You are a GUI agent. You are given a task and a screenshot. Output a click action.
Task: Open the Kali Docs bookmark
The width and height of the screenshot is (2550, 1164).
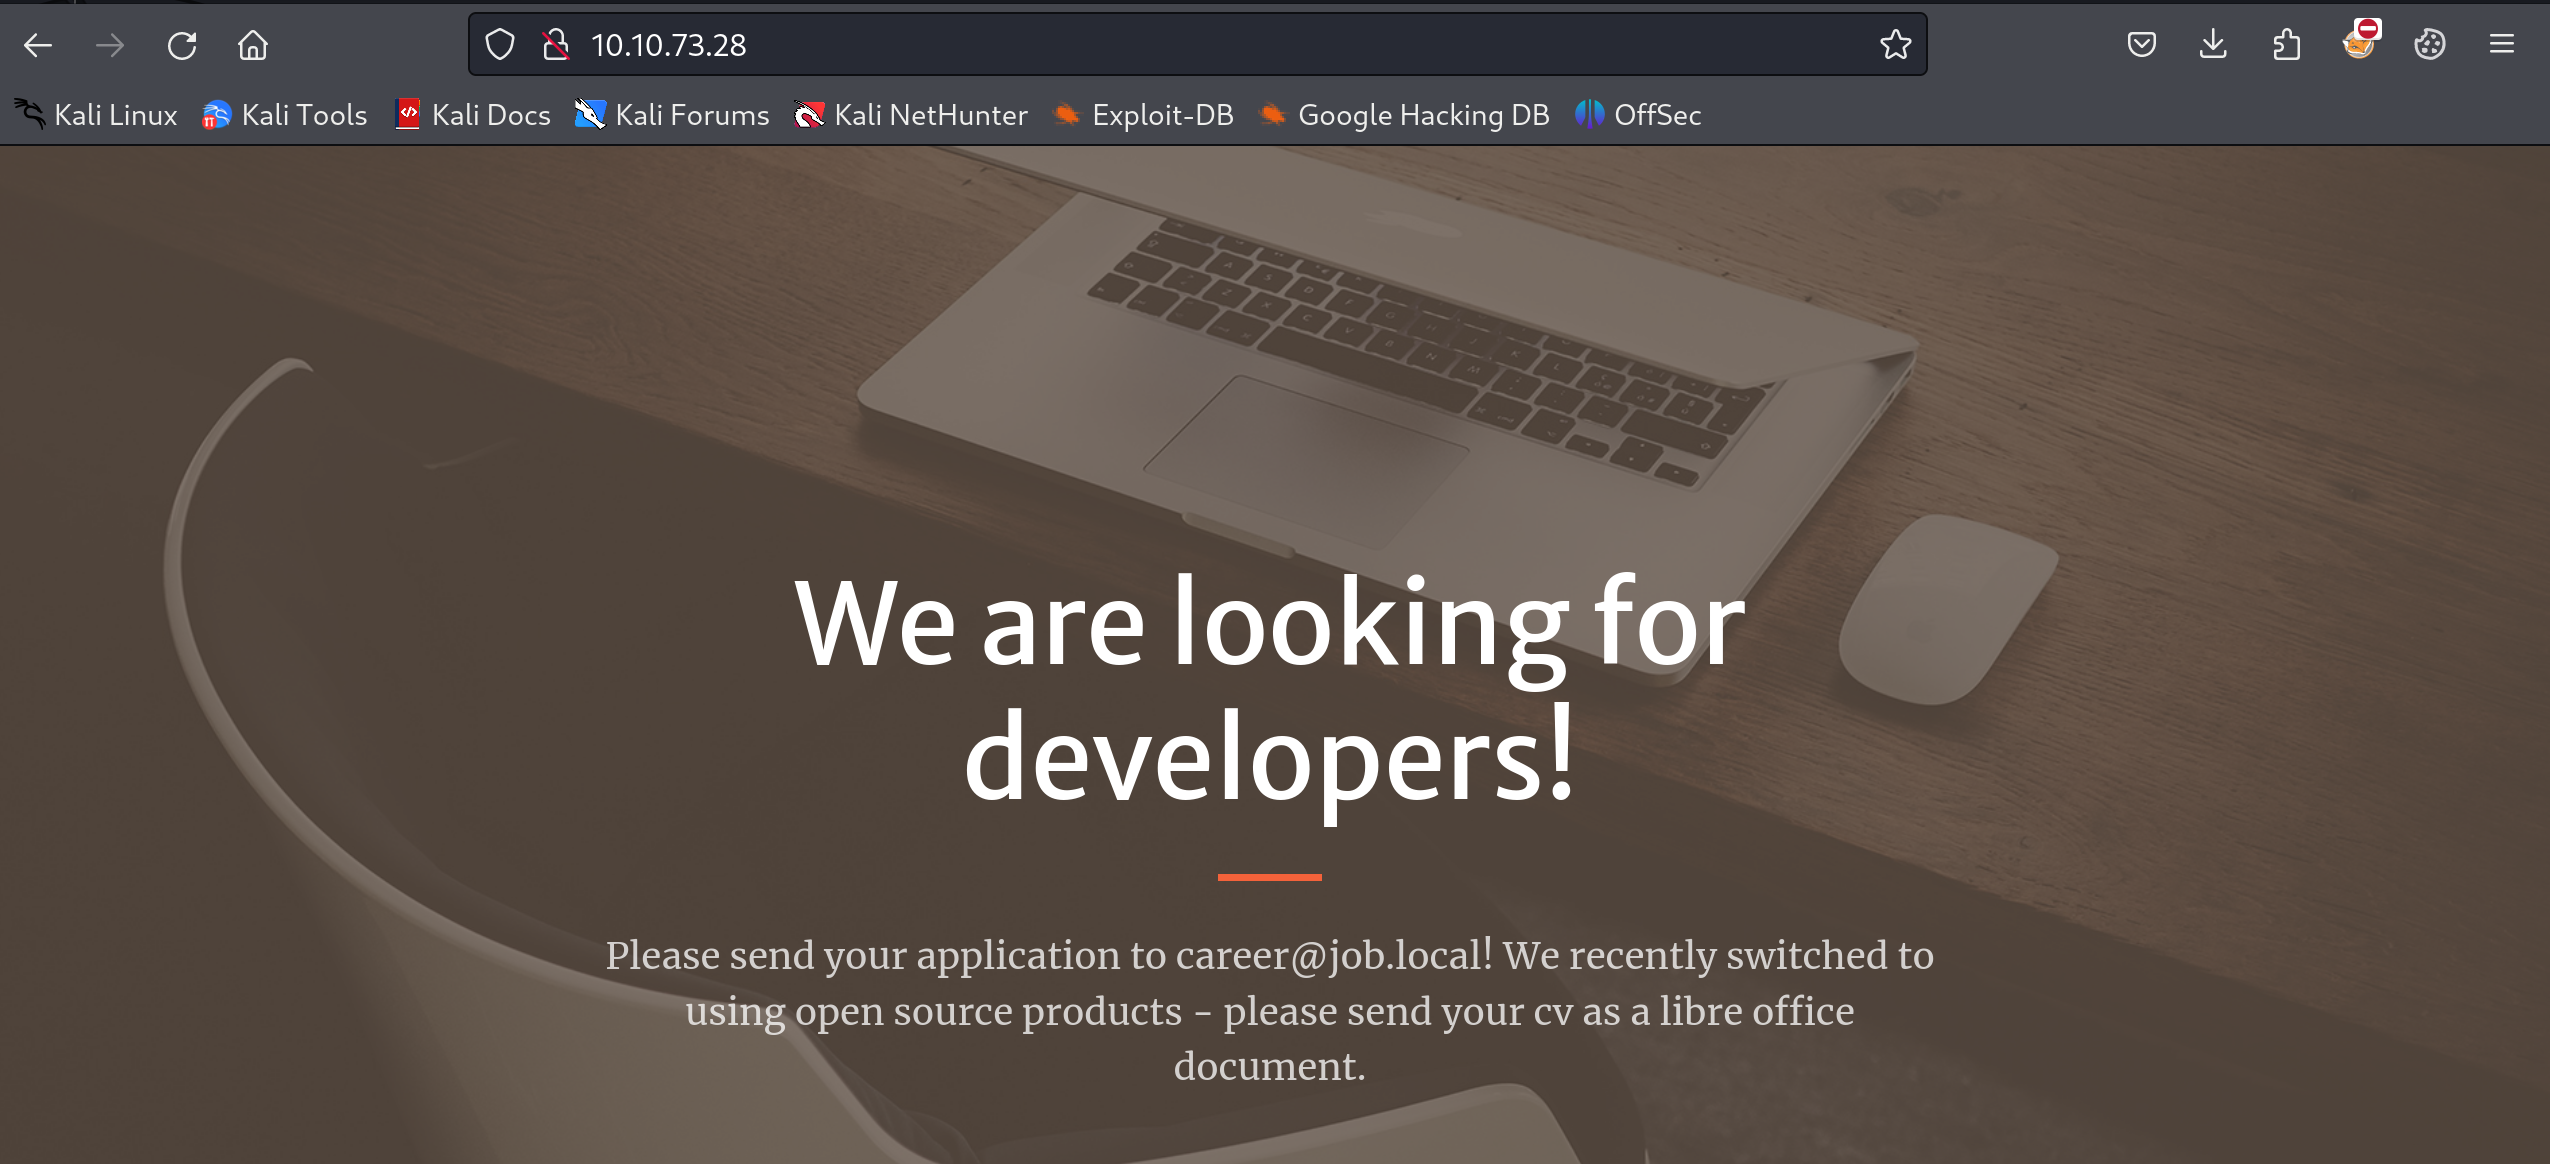pyautogui.click(x=473, y=115)
